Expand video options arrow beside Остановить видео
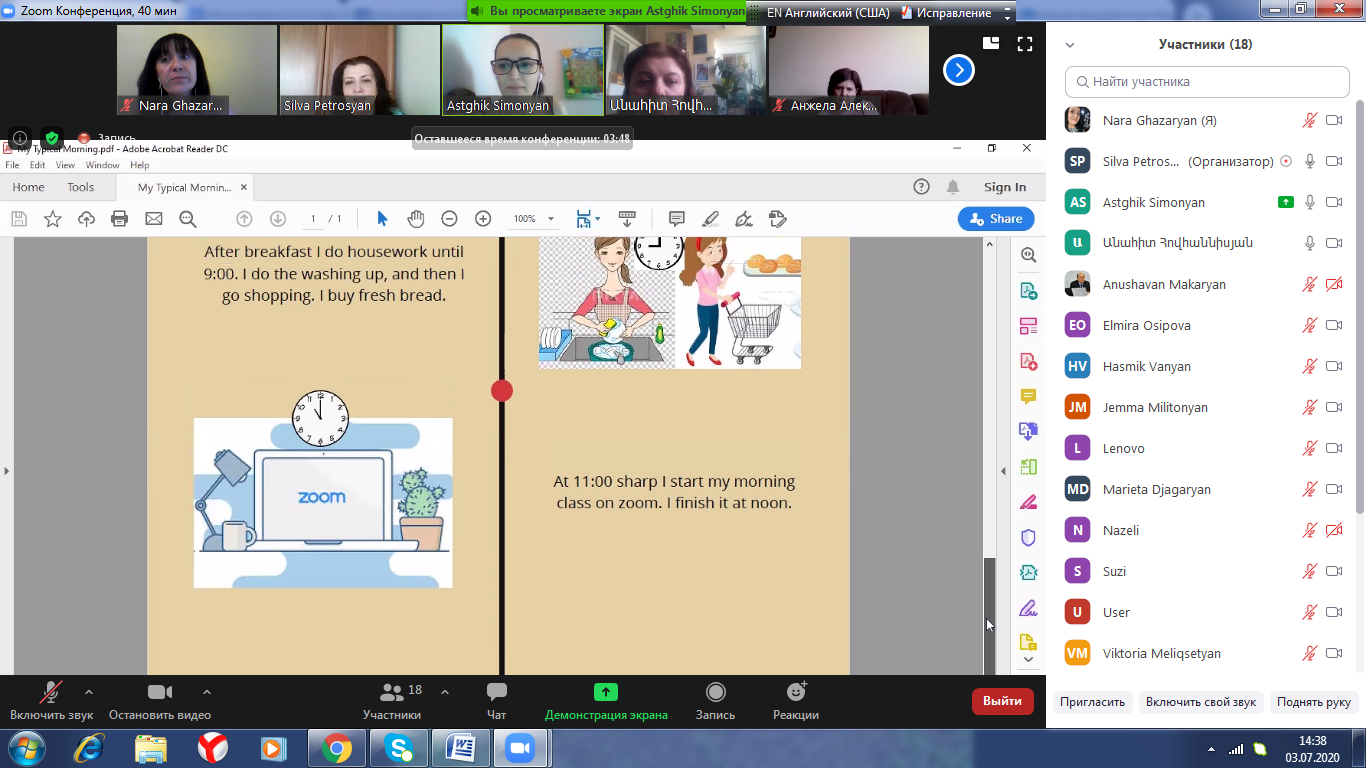This screenshot has height=768, width=1366. pos(207,691)
